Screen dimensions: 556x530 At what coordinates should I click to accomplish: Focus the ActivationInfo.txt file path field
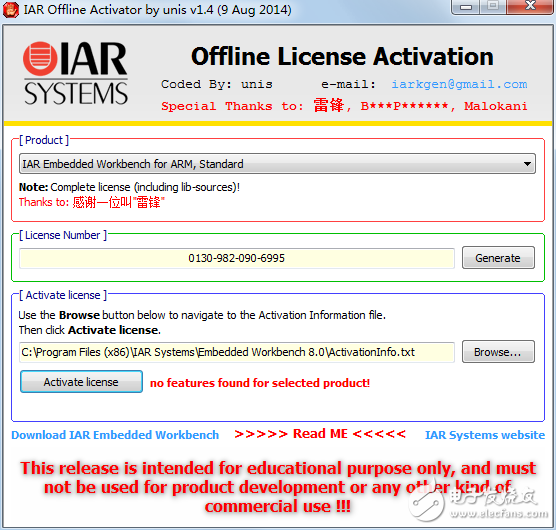[237, 352]
